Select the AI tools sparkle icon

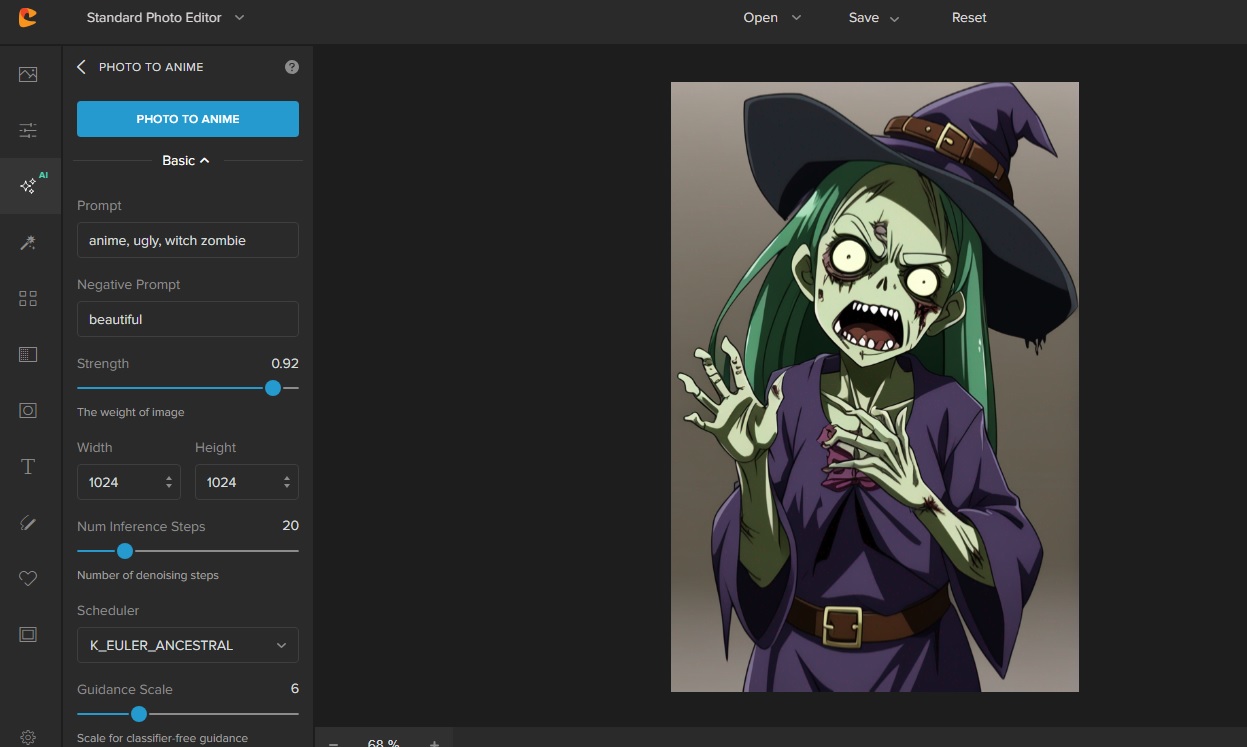(x=28, y=186)
